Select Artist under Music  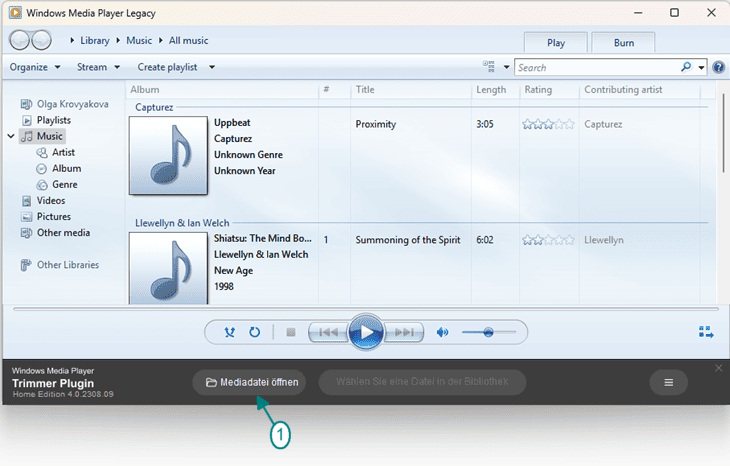pyautogui.click(x=55, y=152)
